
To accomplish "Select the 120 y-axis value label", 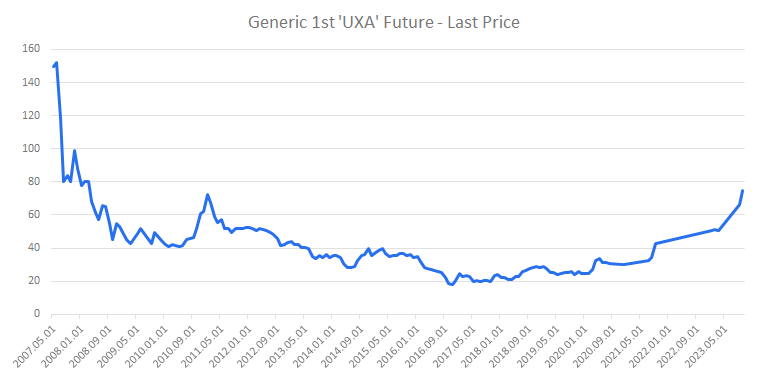I will click(x=31, y=115).
